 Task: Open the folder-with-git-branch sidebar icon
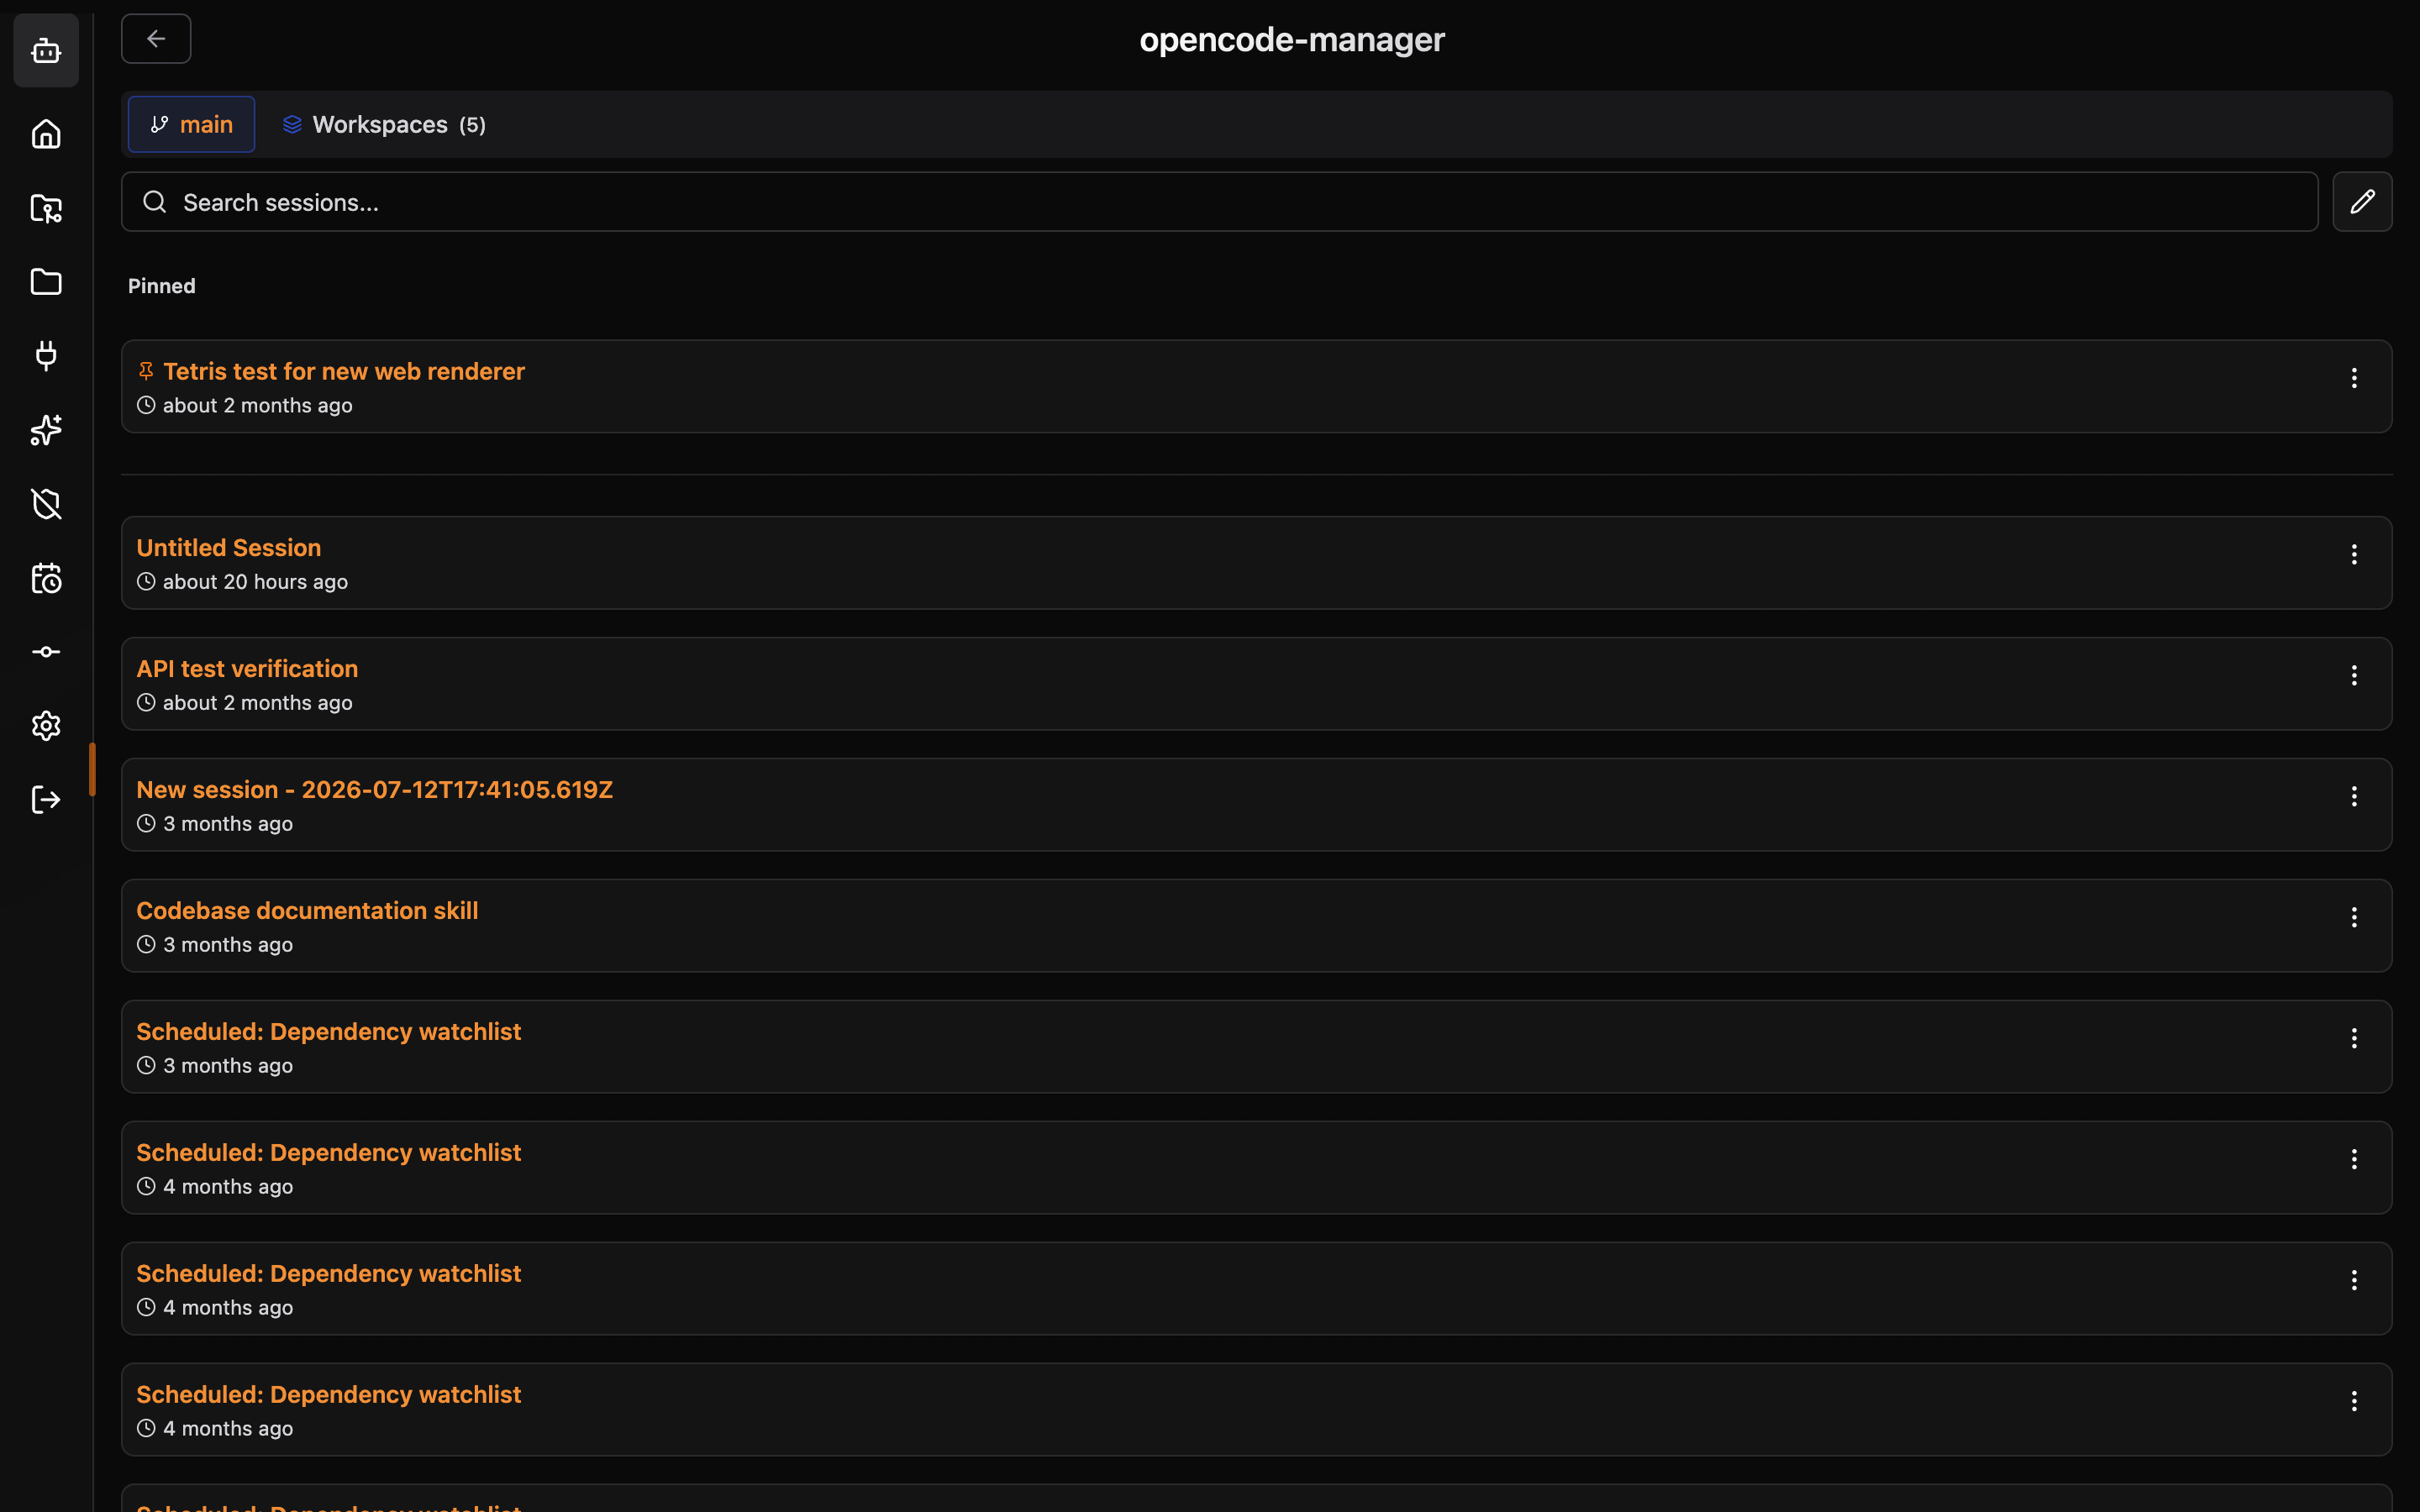point(46,208)
